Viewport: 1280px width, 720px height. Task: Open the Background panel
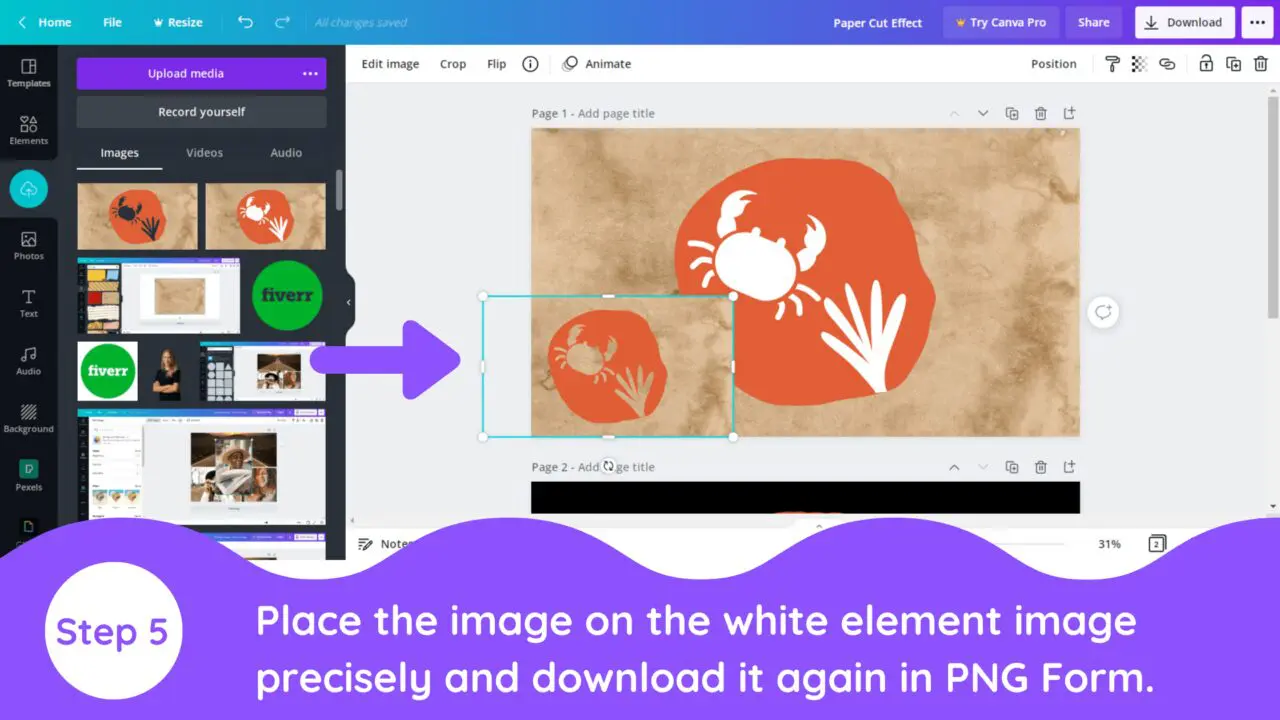(28, 416)
